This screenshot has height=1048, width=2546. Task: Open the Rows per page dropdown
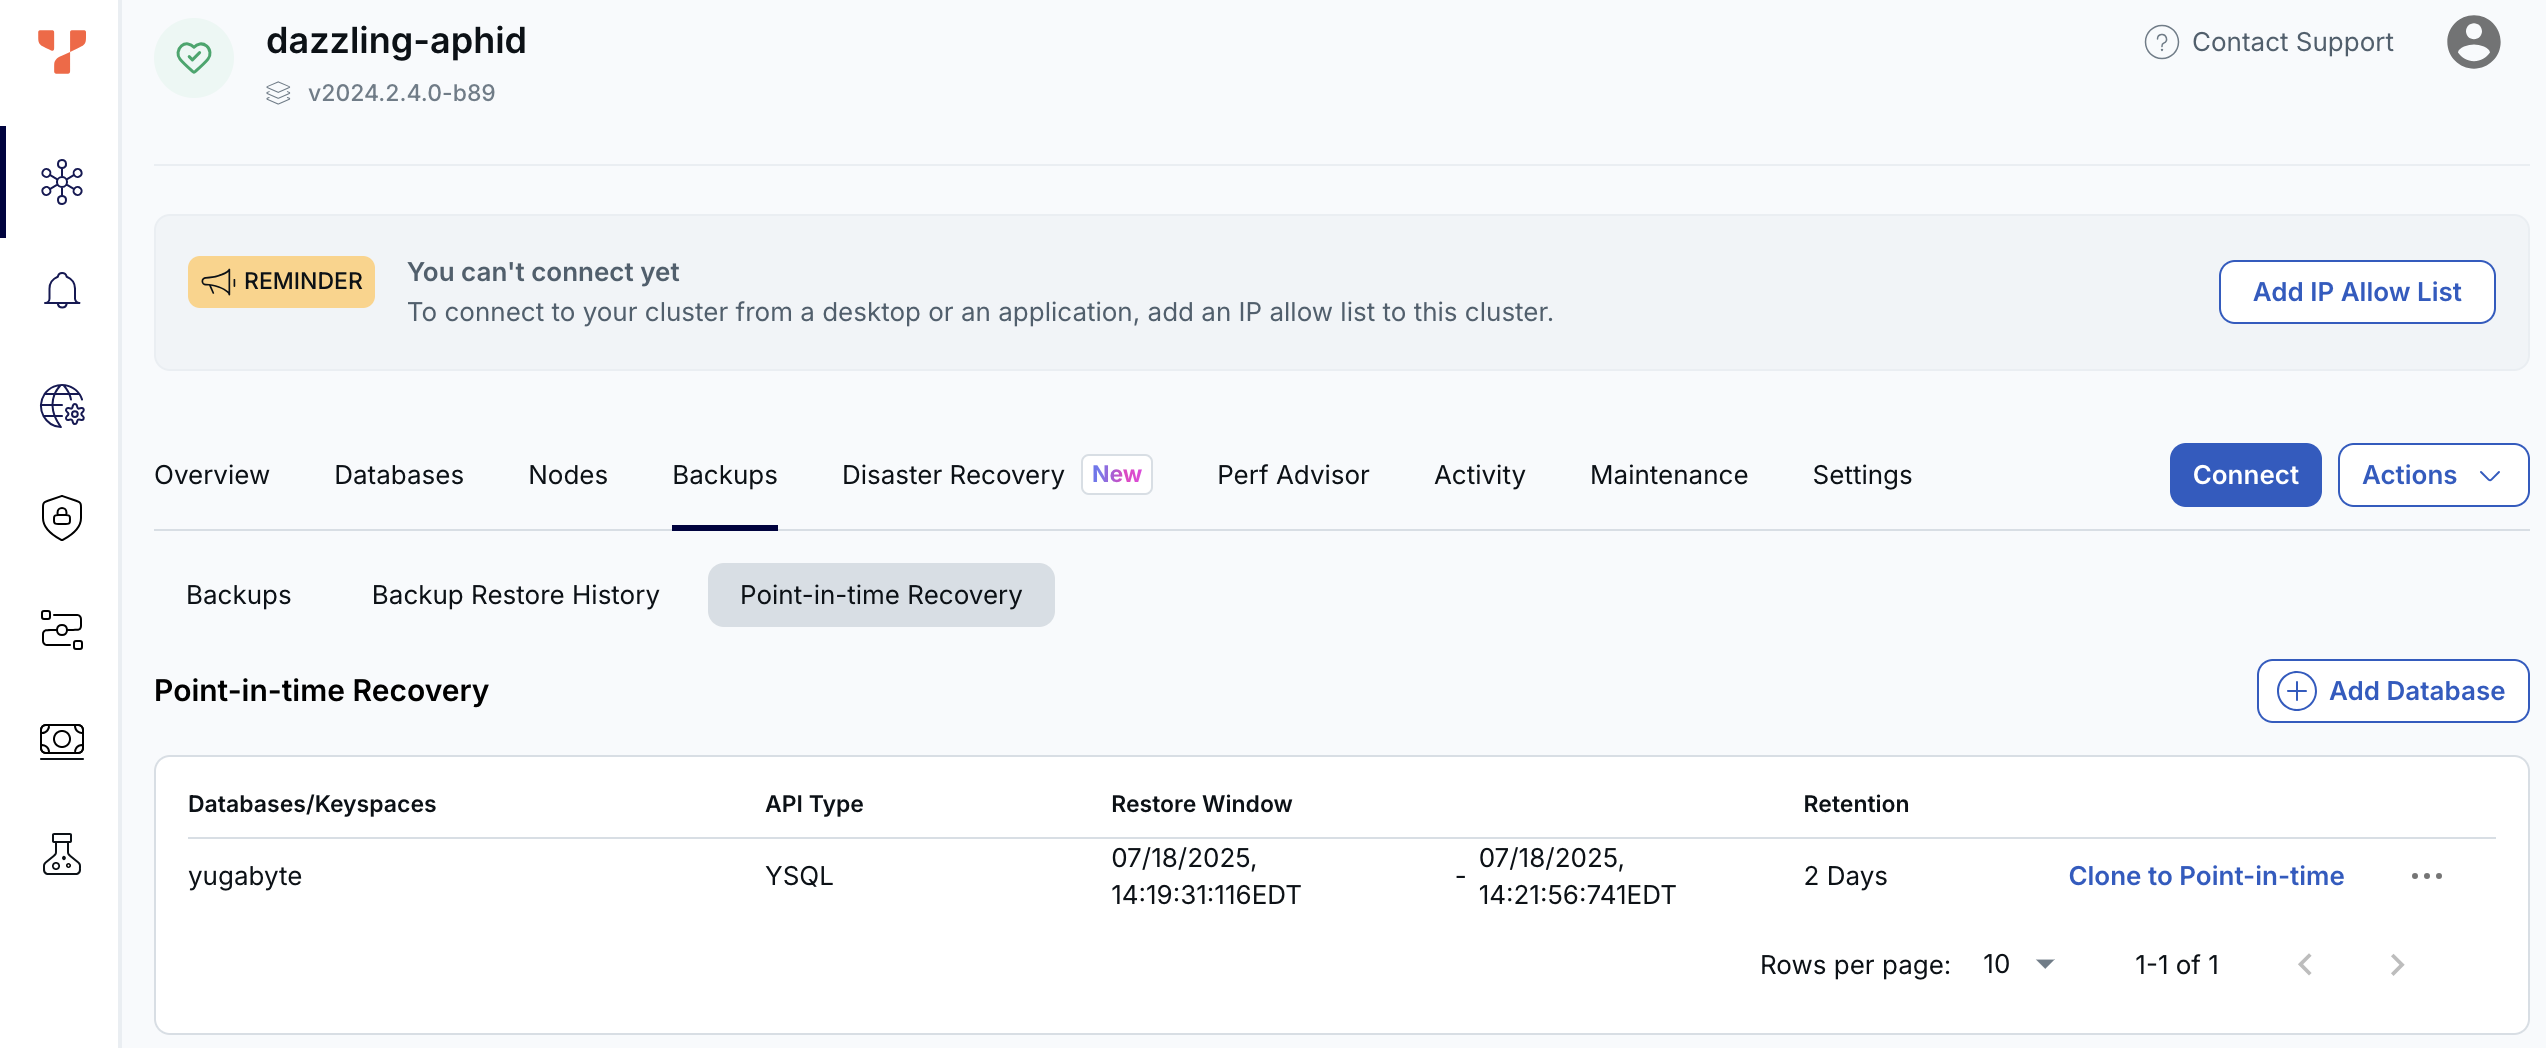pyautogui.click(x=2019, y=964)
